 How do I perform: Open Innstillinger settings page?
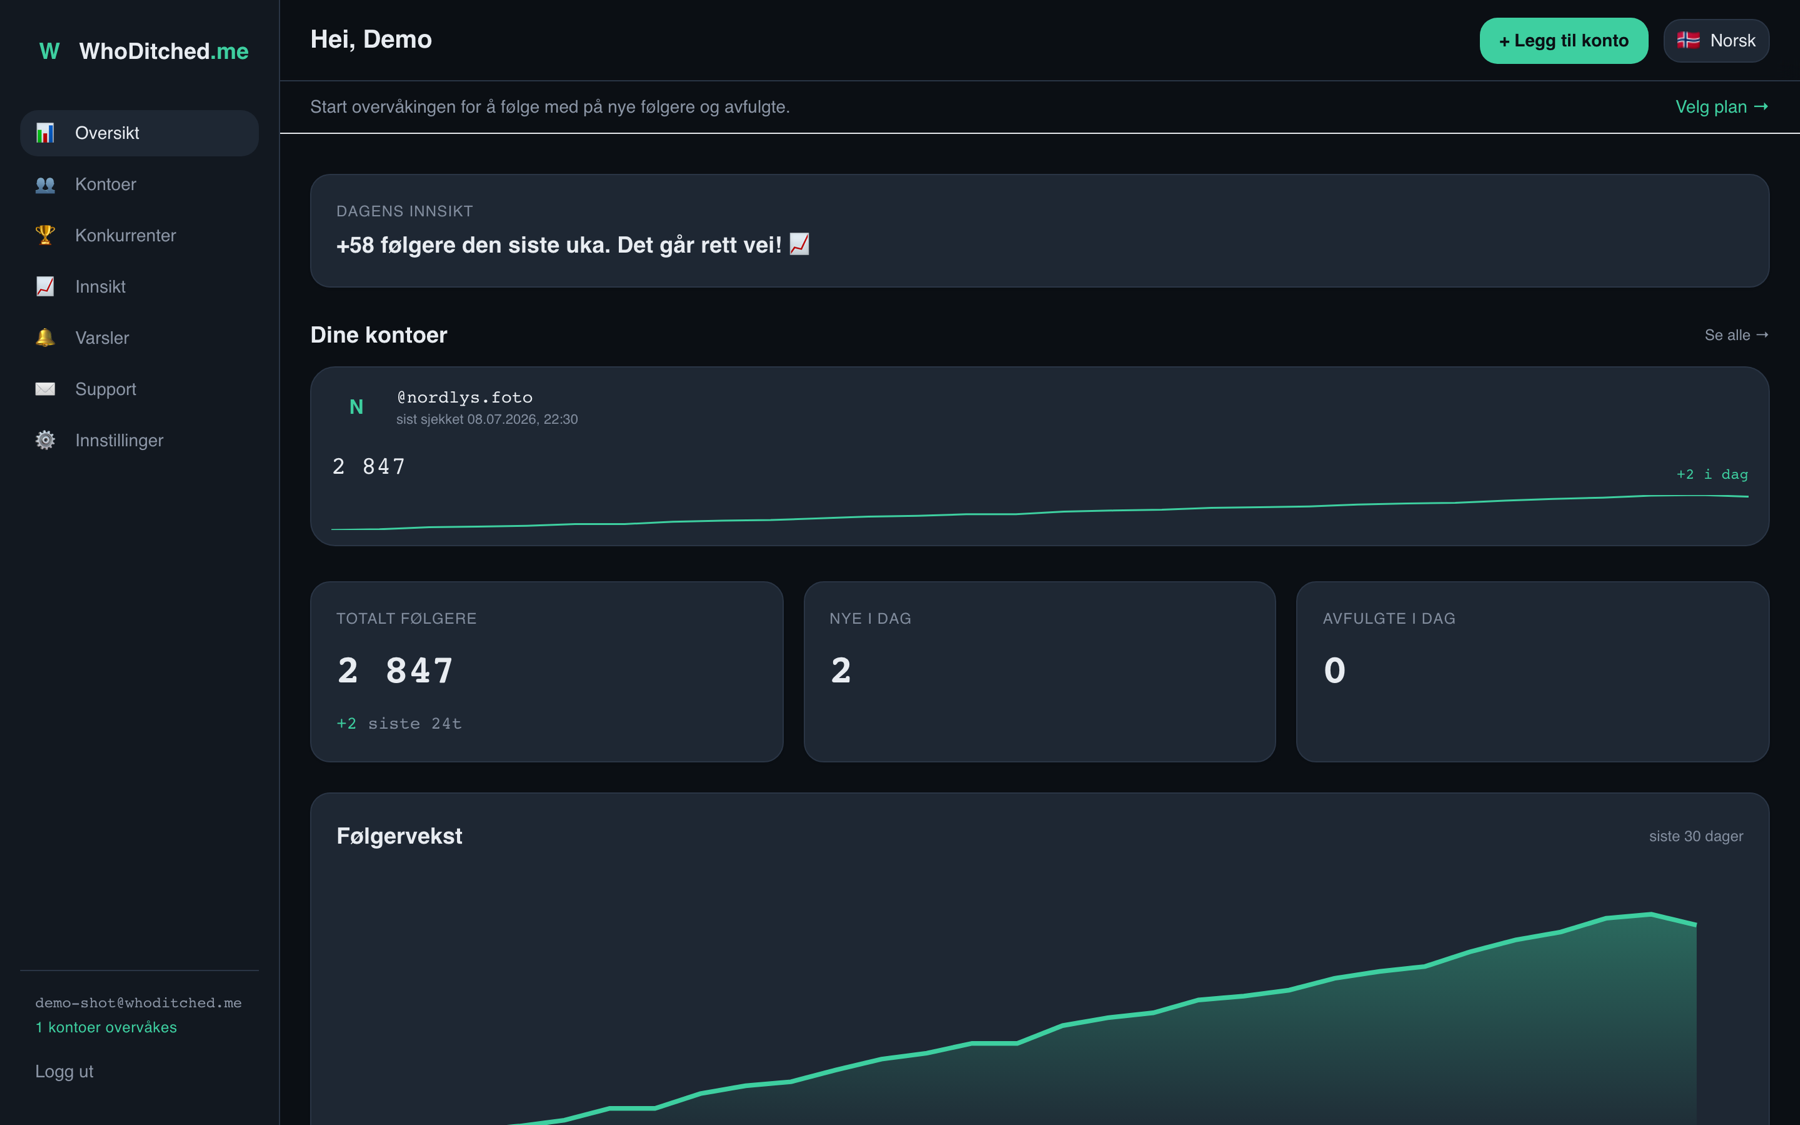pyautogui.click(x=139, y=440)
